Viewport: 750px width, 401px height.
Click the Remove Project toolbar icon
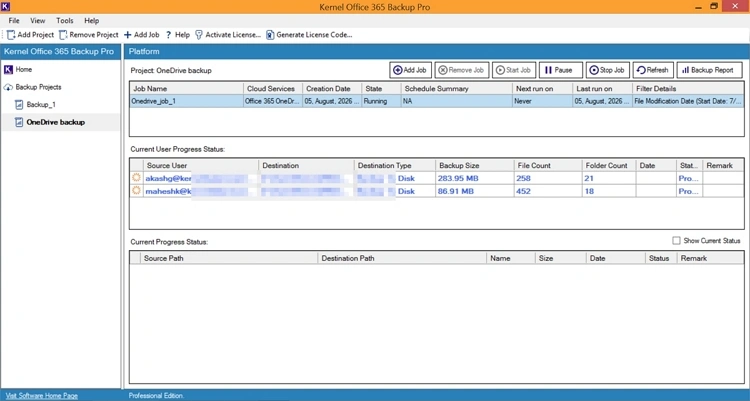(63, 35)
